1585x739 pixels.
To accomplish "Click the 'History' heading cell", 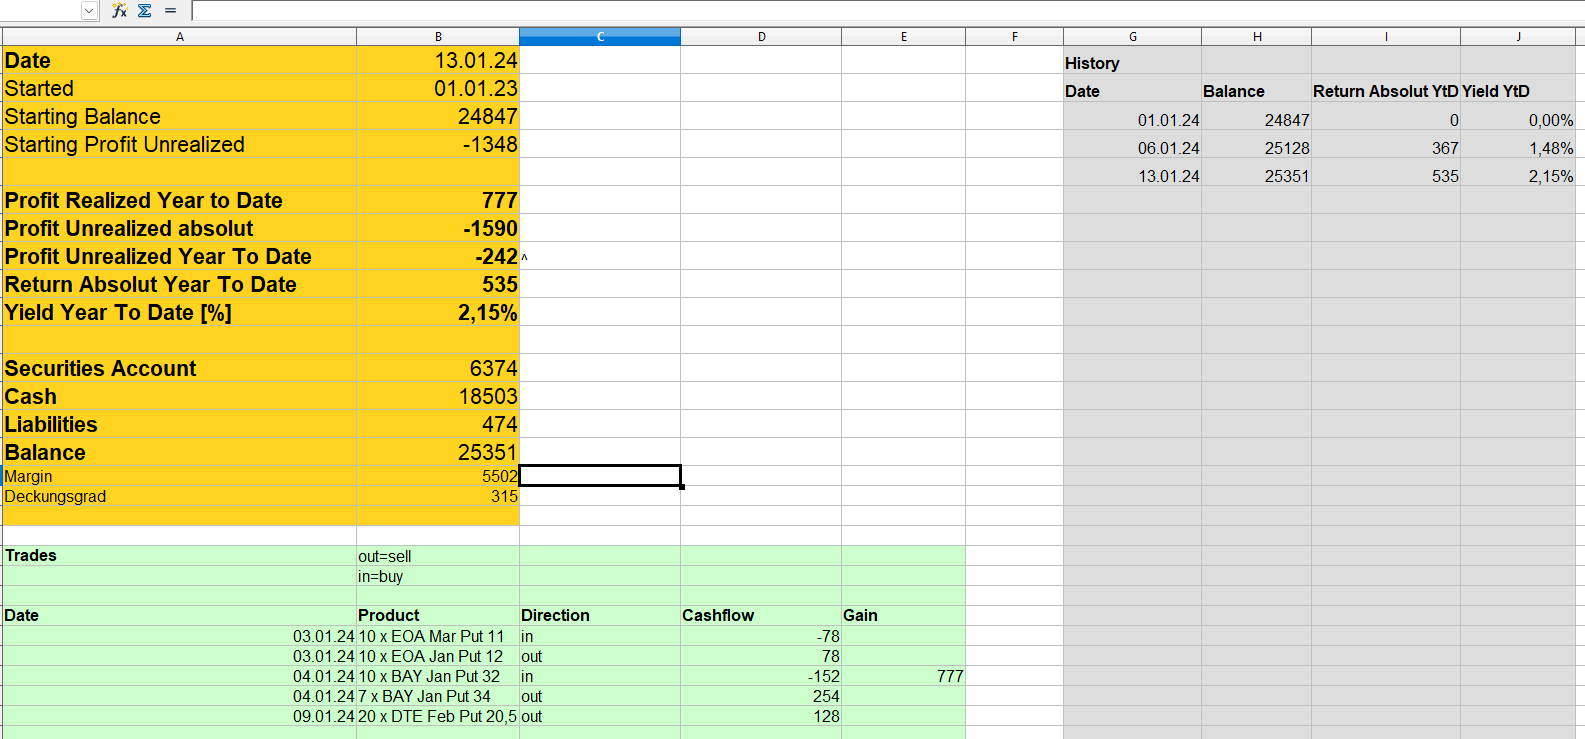I will [1132, 63].
